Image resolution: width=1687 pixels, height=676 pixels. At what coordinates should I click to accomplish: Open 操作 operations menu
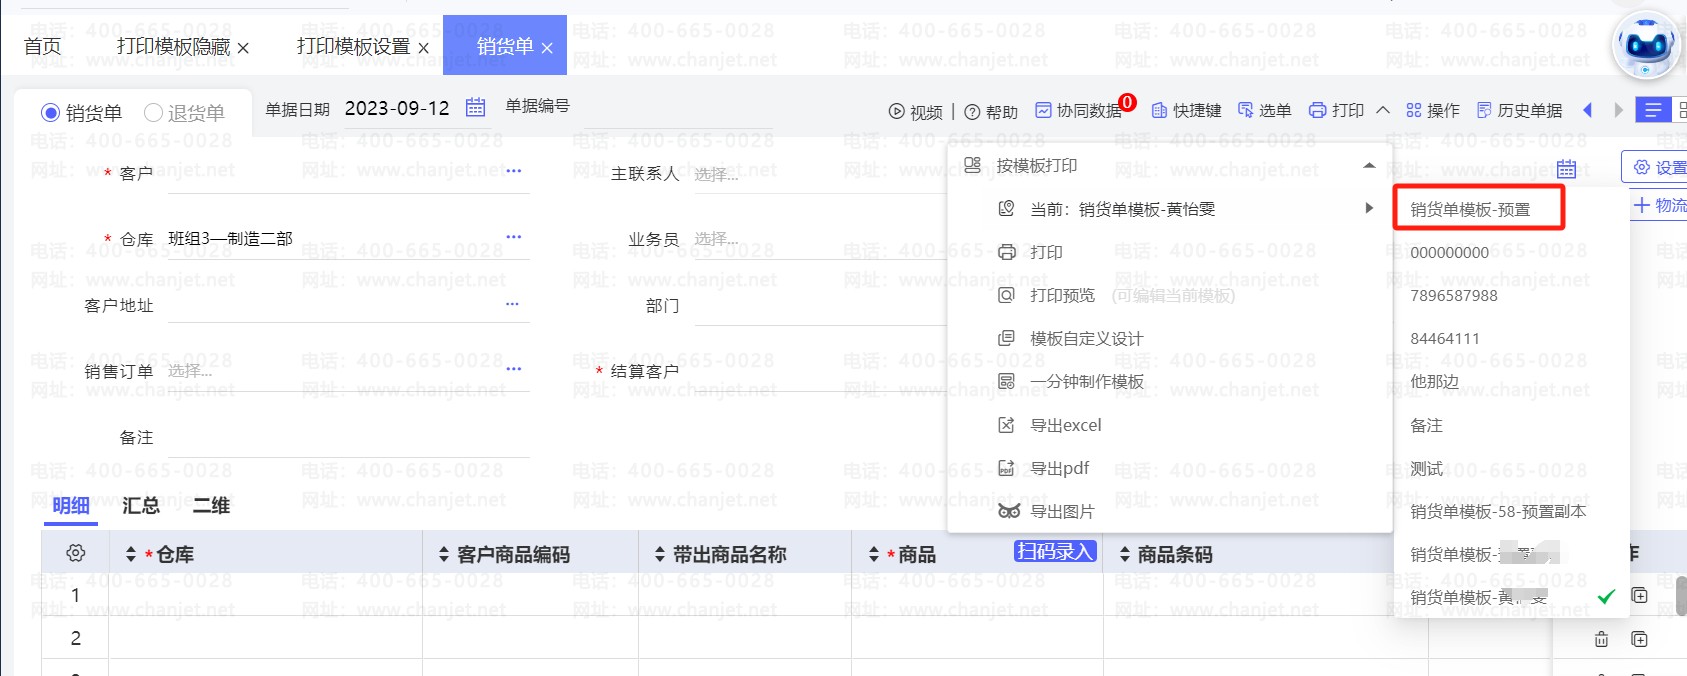coord(1433,110)
